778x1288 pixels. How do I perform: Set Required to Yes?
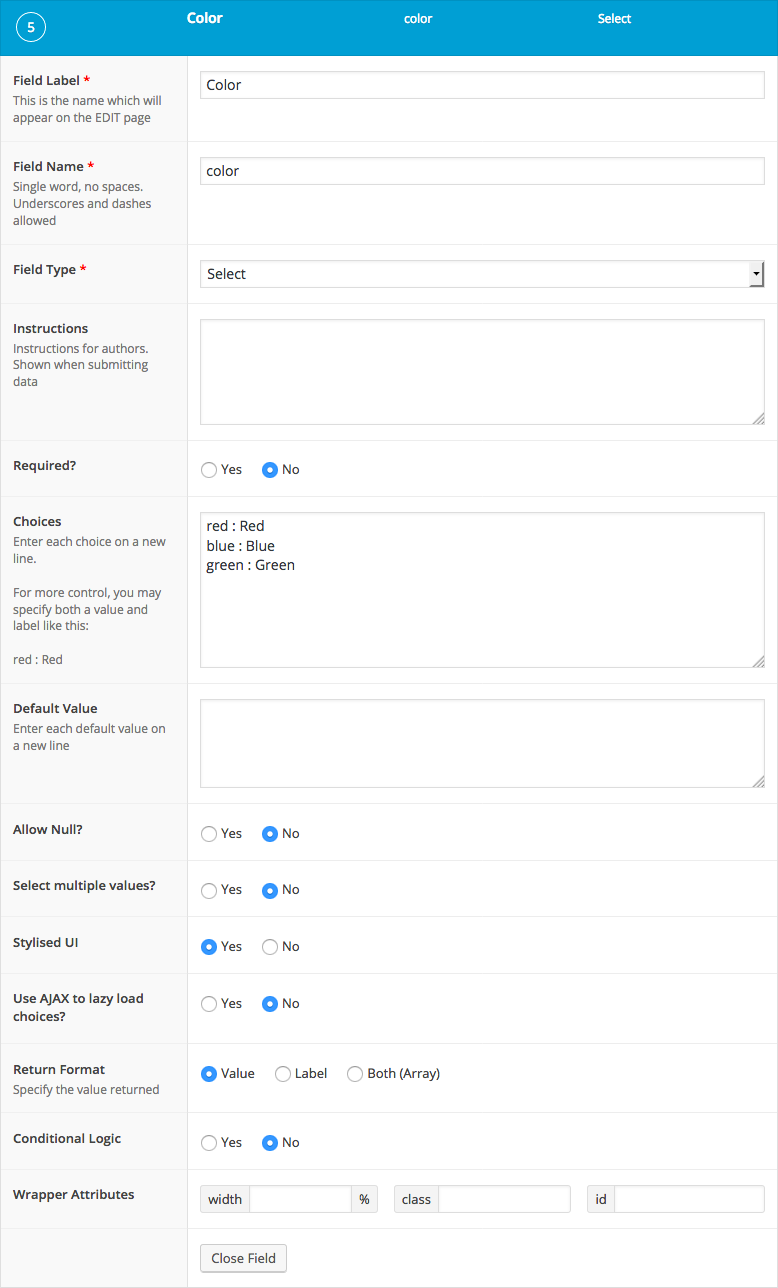(209, 469)
